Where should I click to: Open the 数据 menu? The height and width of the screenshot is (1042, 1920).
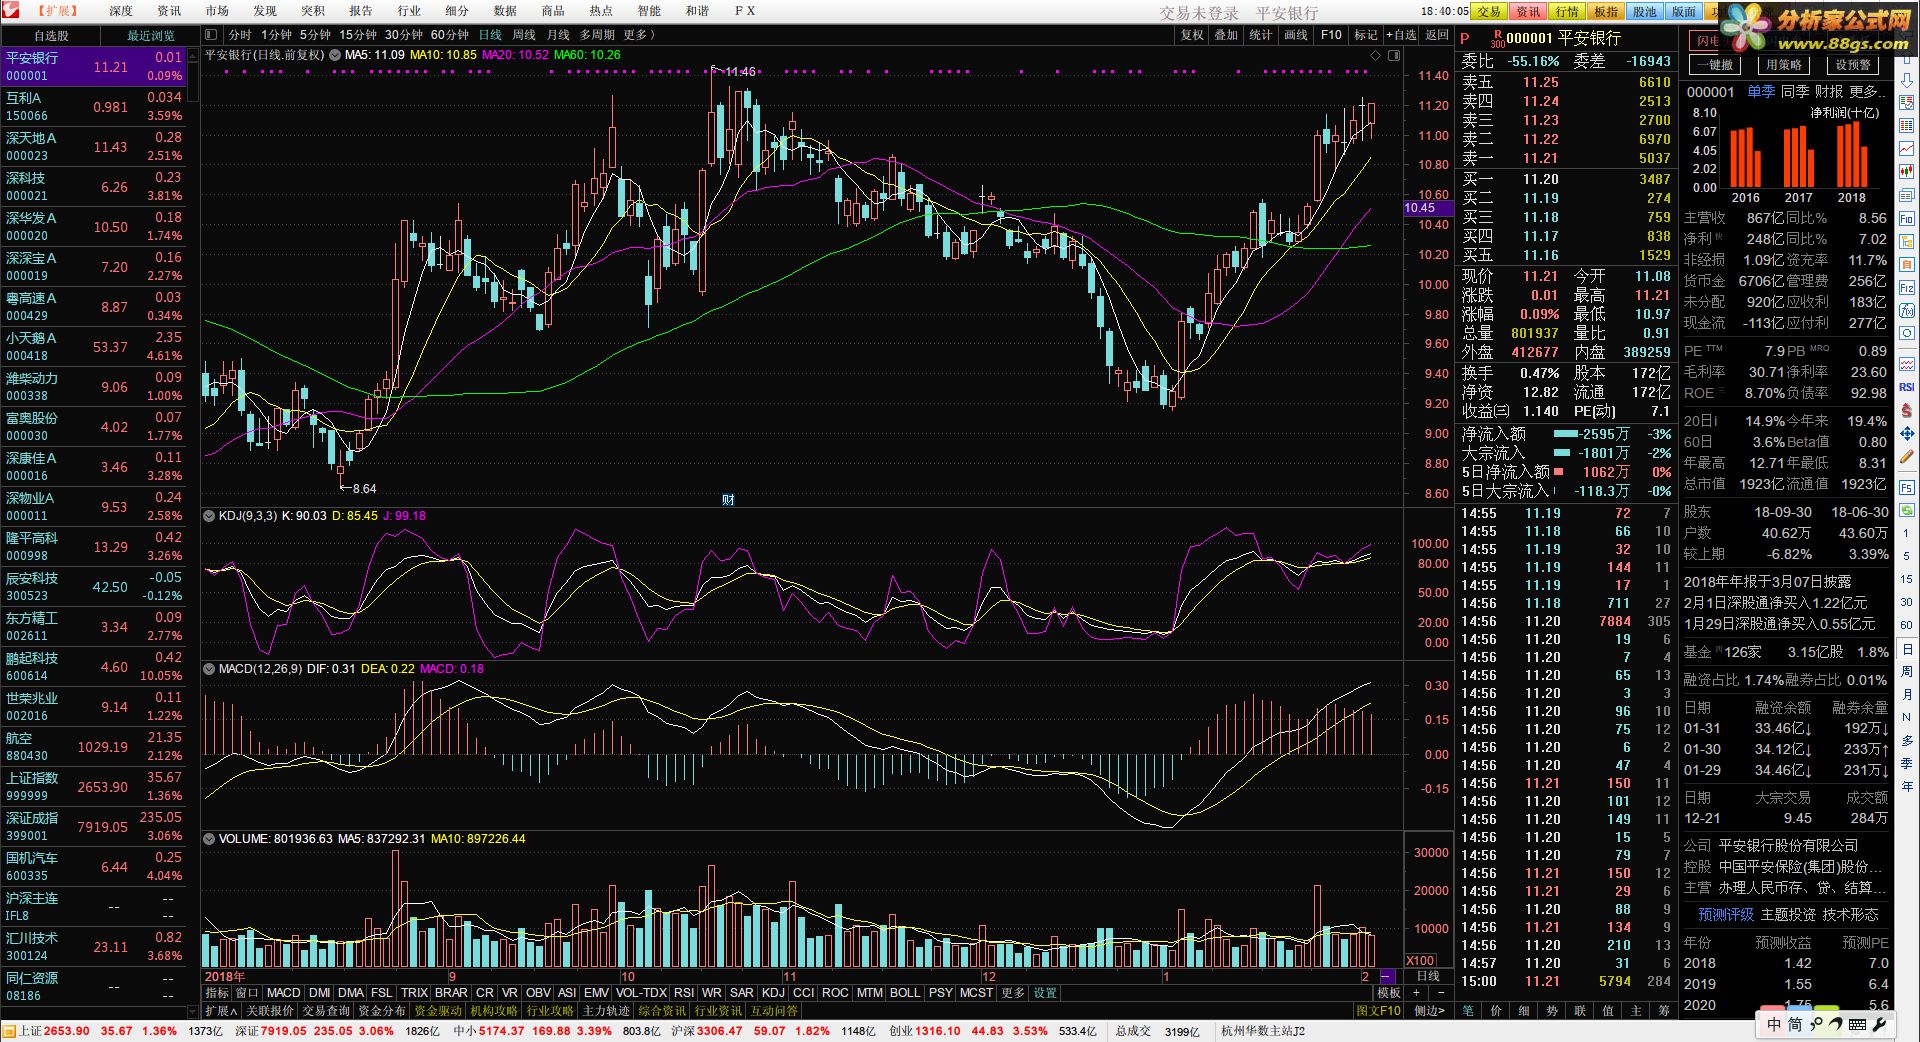pyautogui.click(x=505, y=11)
